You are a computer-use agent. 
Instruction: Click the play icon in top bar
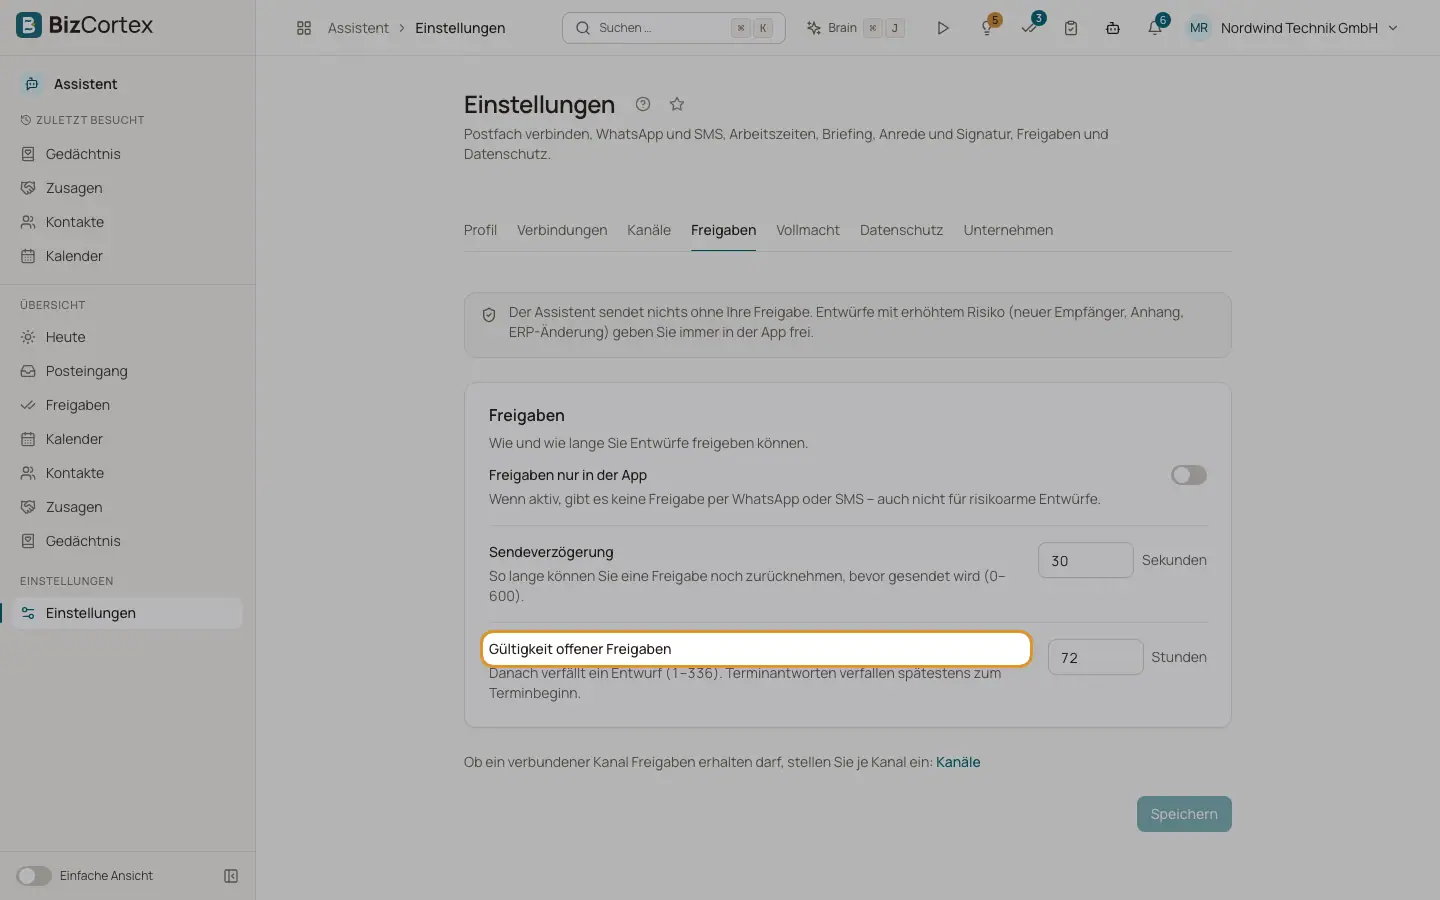point(943,28)
